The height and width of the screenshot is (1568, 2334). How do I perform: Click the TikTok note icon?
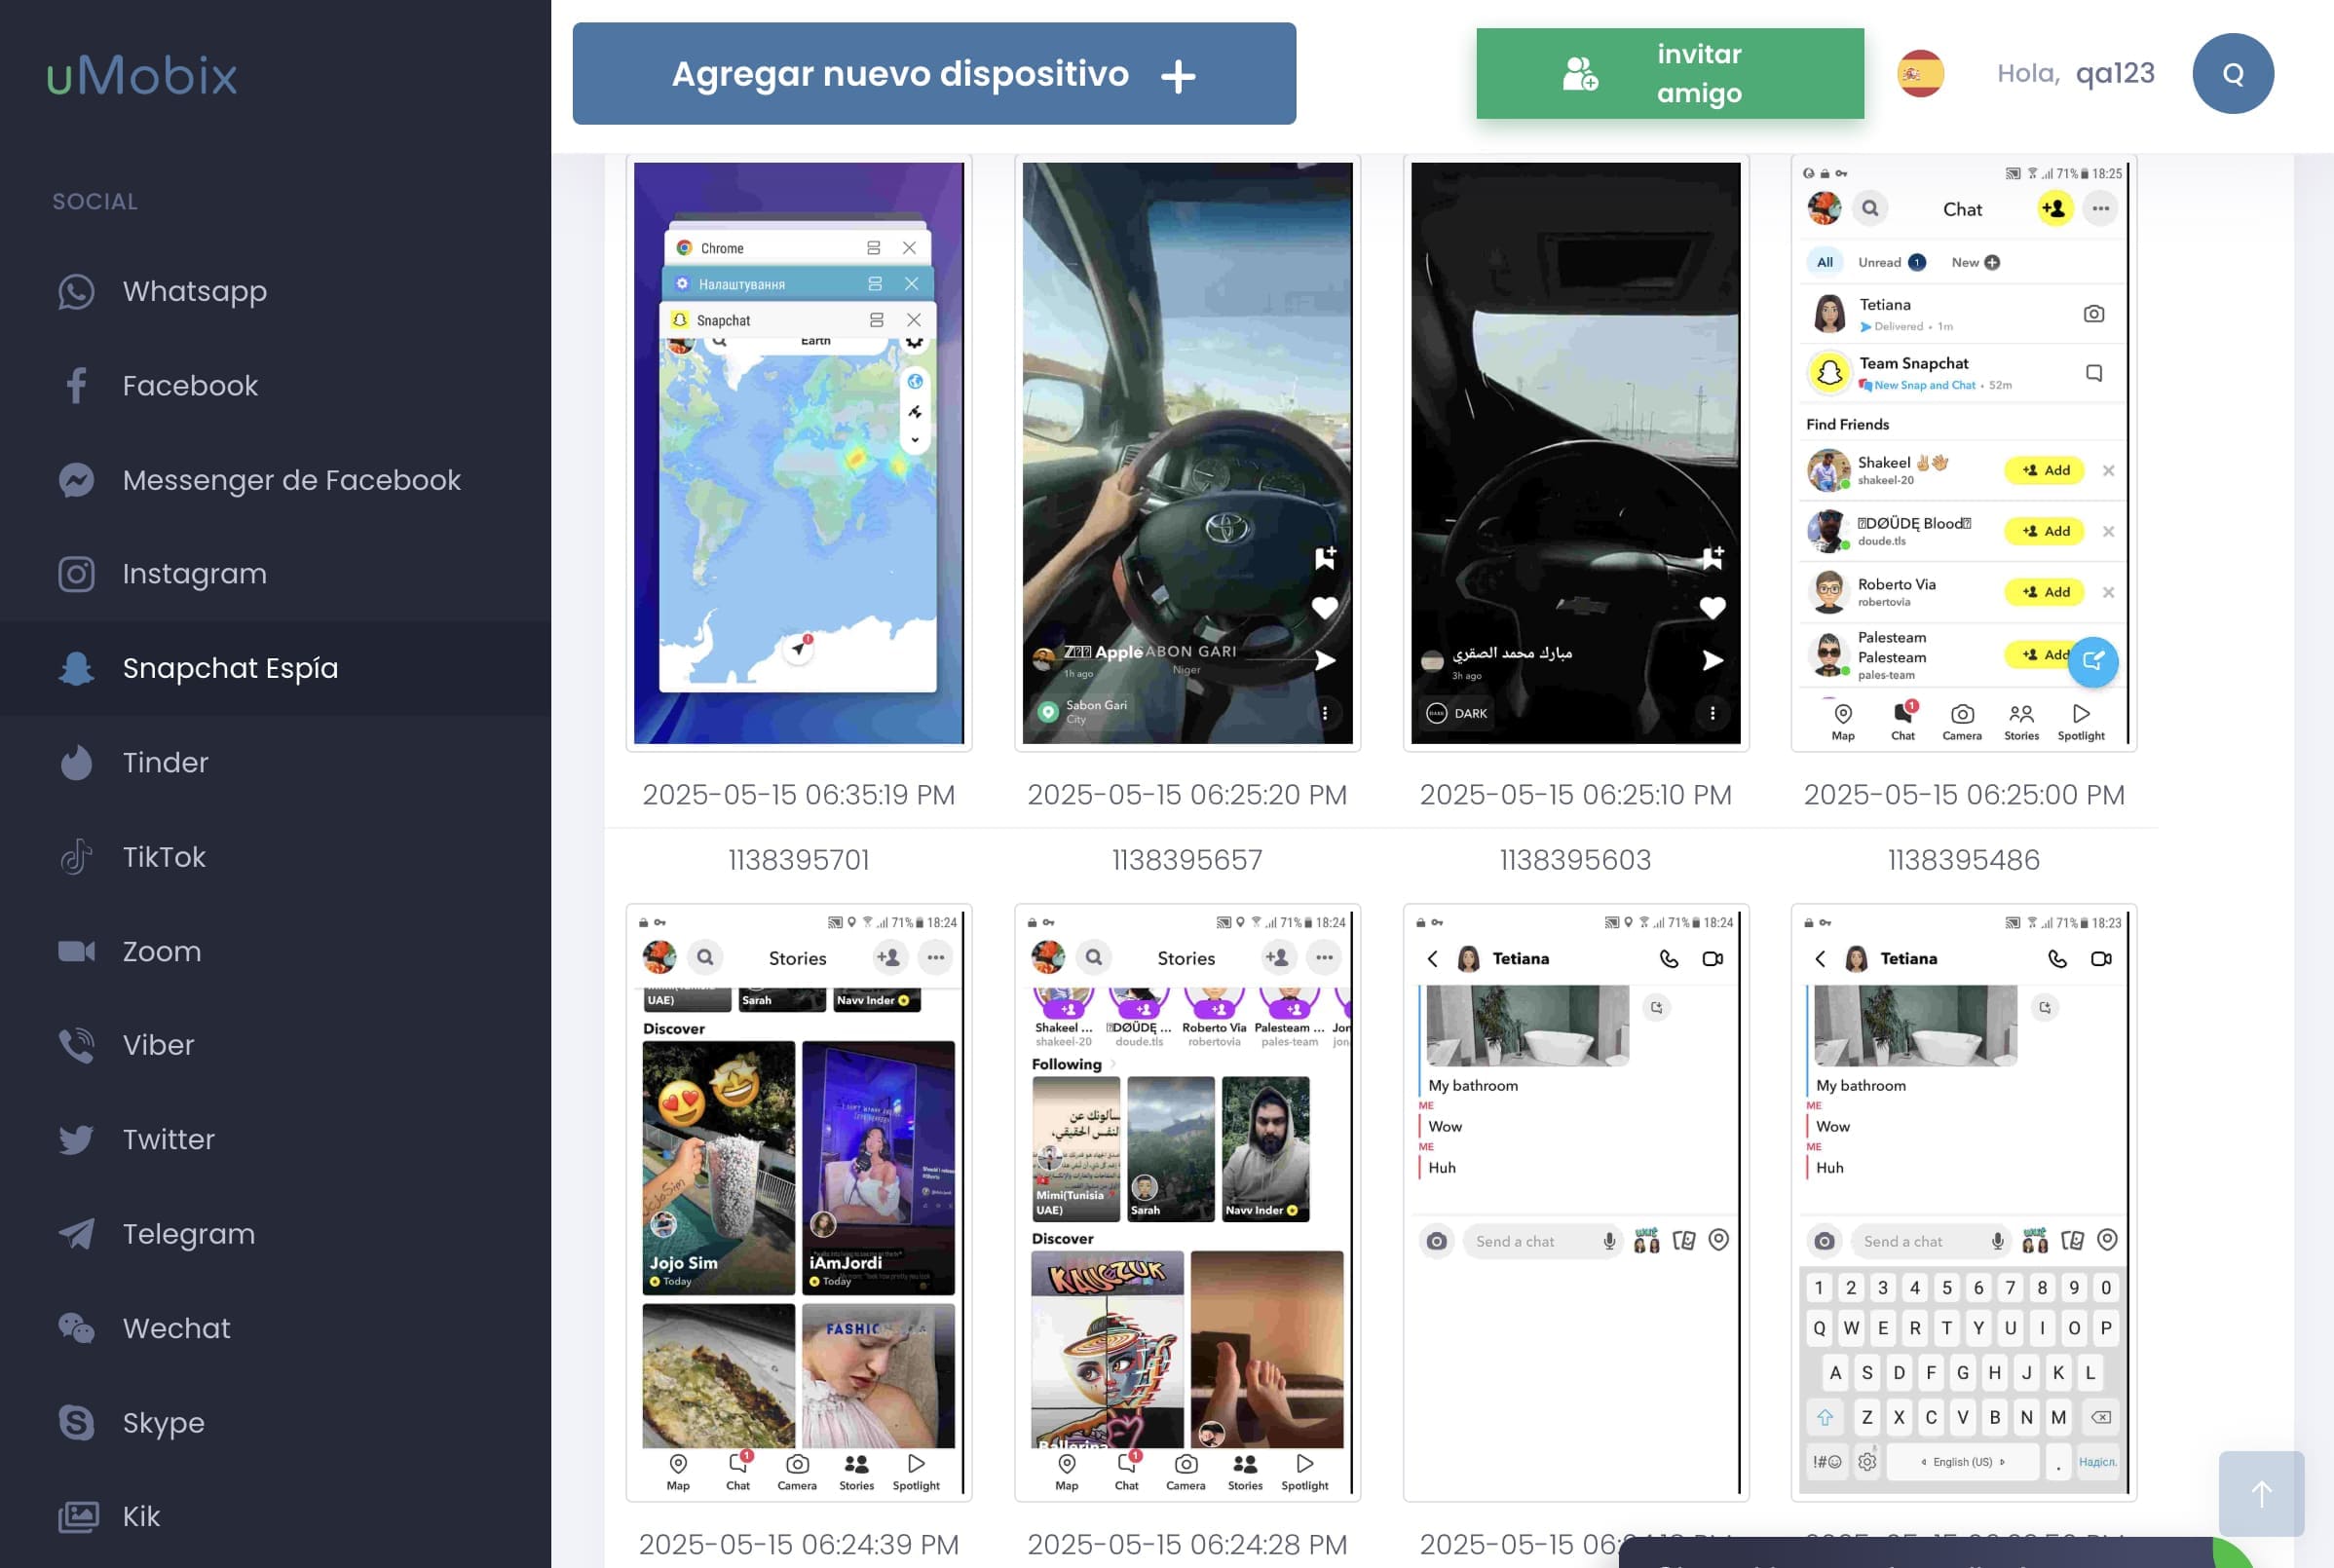[76, 857]
